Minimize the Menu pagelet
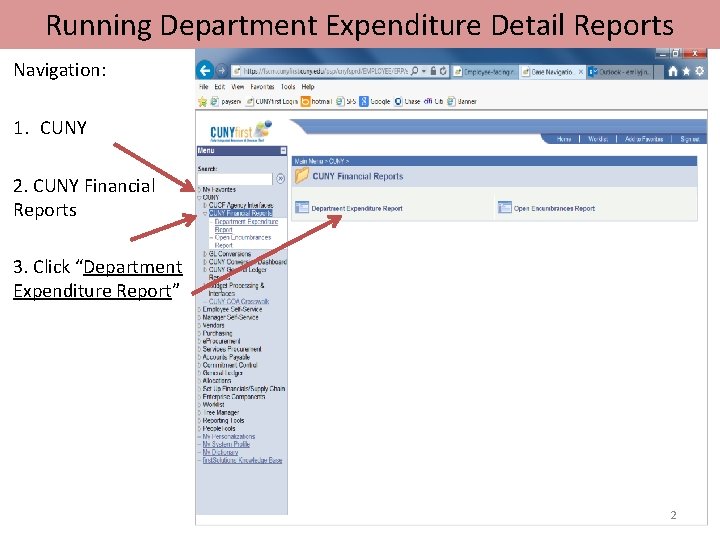The height and width of the screenshot is (540, 720). (x=283, y=151)
